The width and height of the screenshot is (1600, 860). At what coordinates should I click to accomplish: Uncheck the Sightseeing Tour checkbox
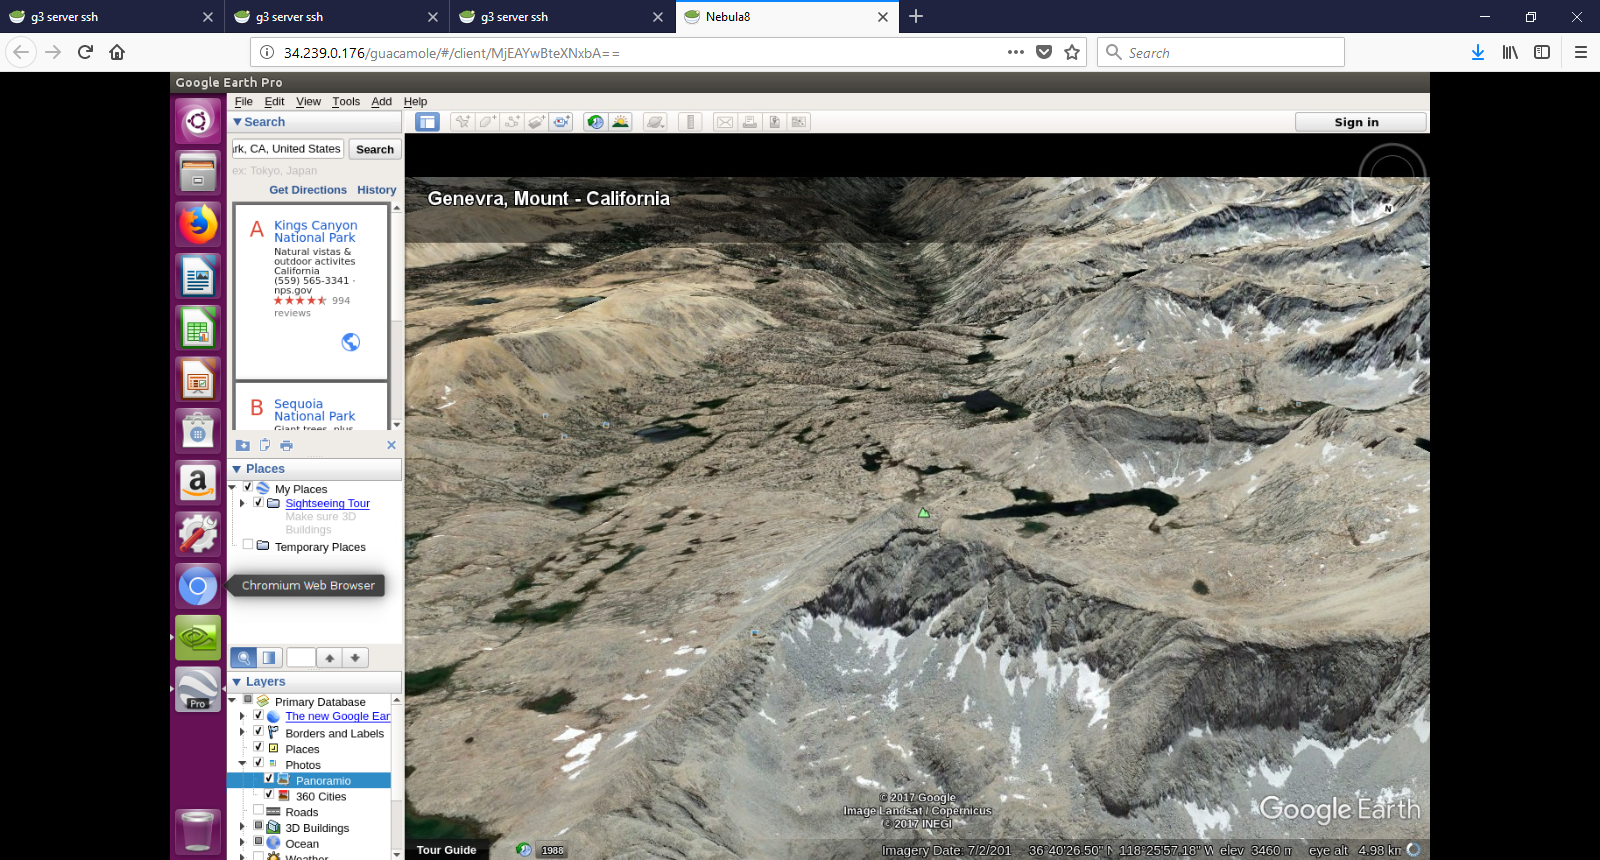259,503
